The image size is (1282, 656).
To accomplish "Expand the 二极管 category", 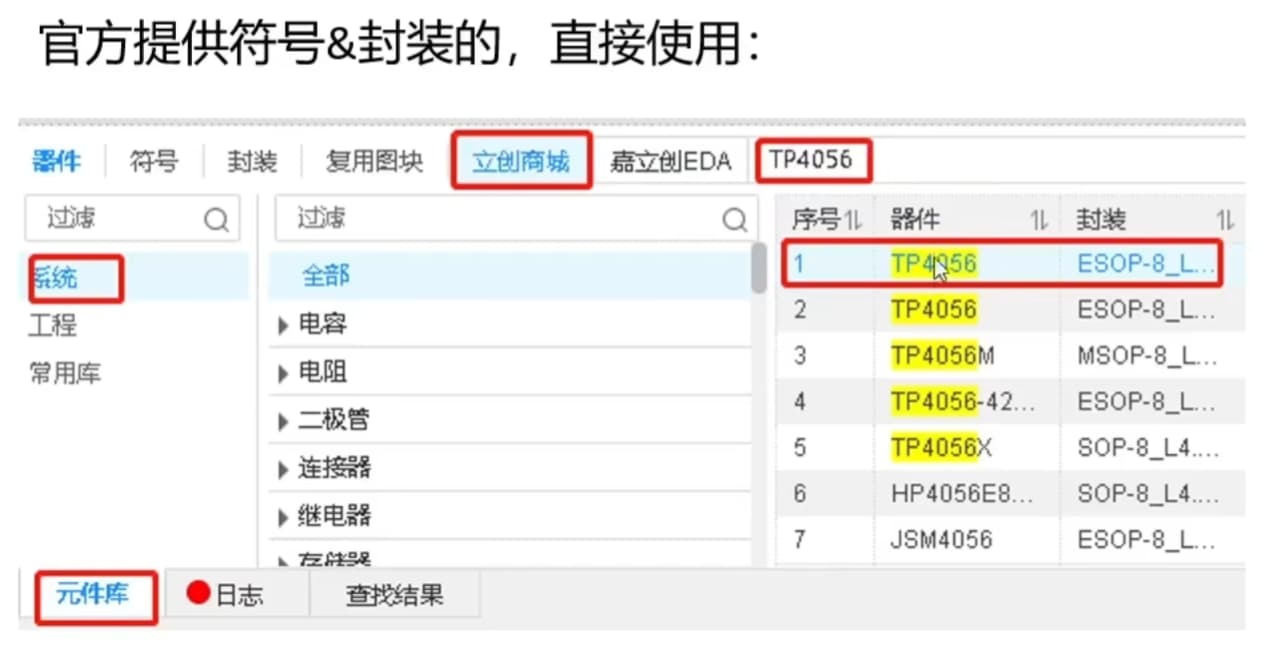I will point(284,422).
